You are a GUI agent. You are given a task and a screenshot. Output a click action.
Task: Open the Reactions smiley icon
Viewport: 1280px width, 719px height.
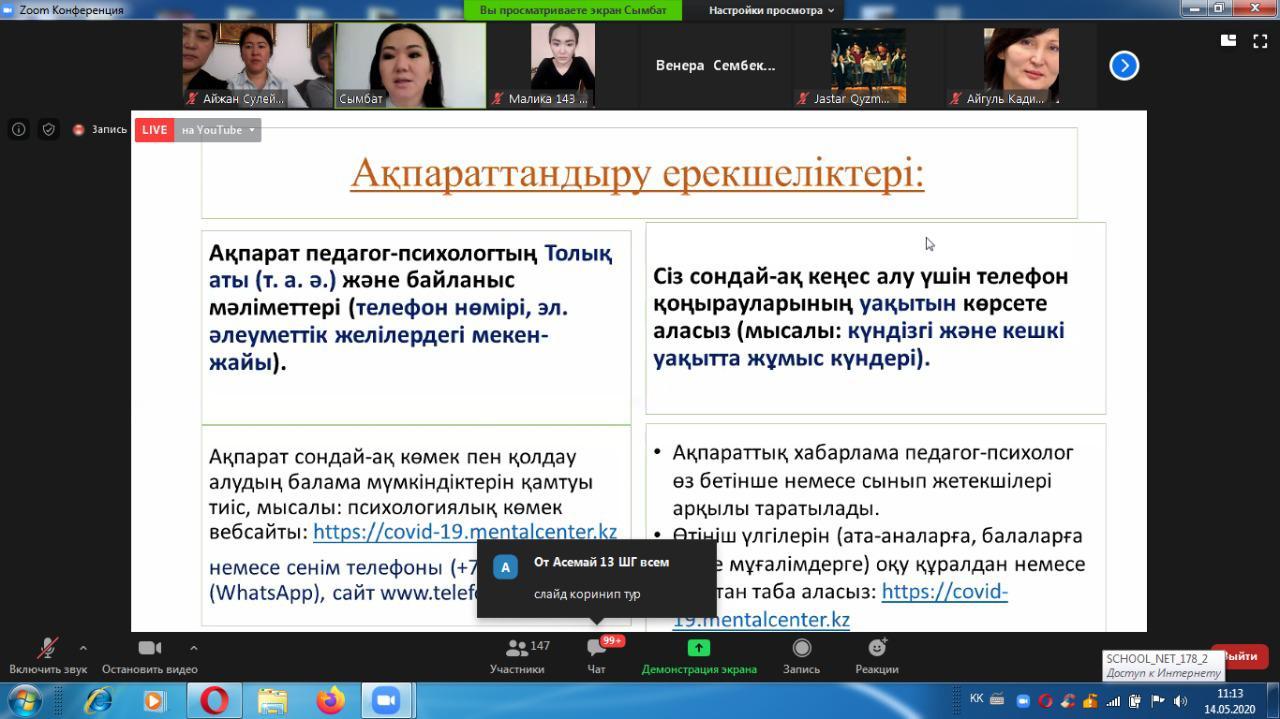876,648
